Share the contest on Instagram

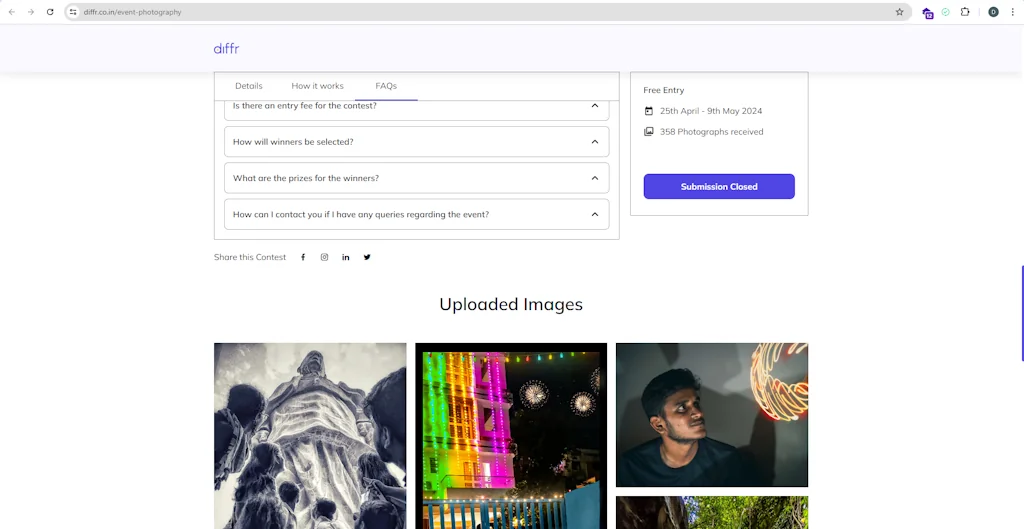click(325, 257)
